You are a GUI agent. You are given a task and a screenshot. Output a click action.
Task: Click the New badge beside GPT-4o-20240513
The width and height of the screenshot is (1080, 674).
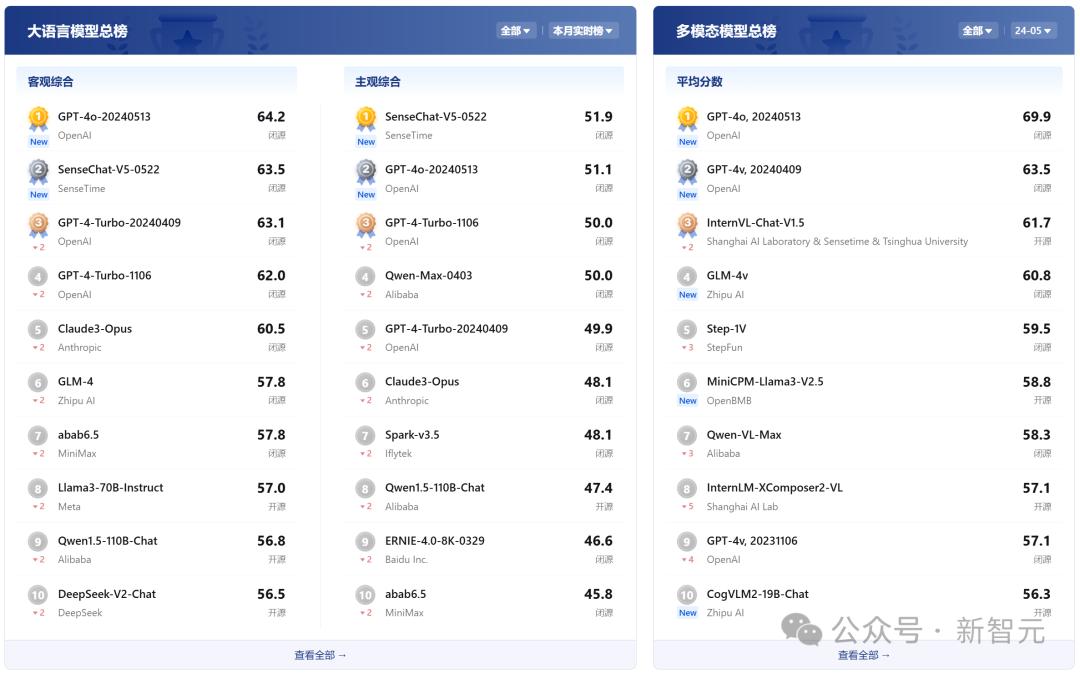[38, 141]
